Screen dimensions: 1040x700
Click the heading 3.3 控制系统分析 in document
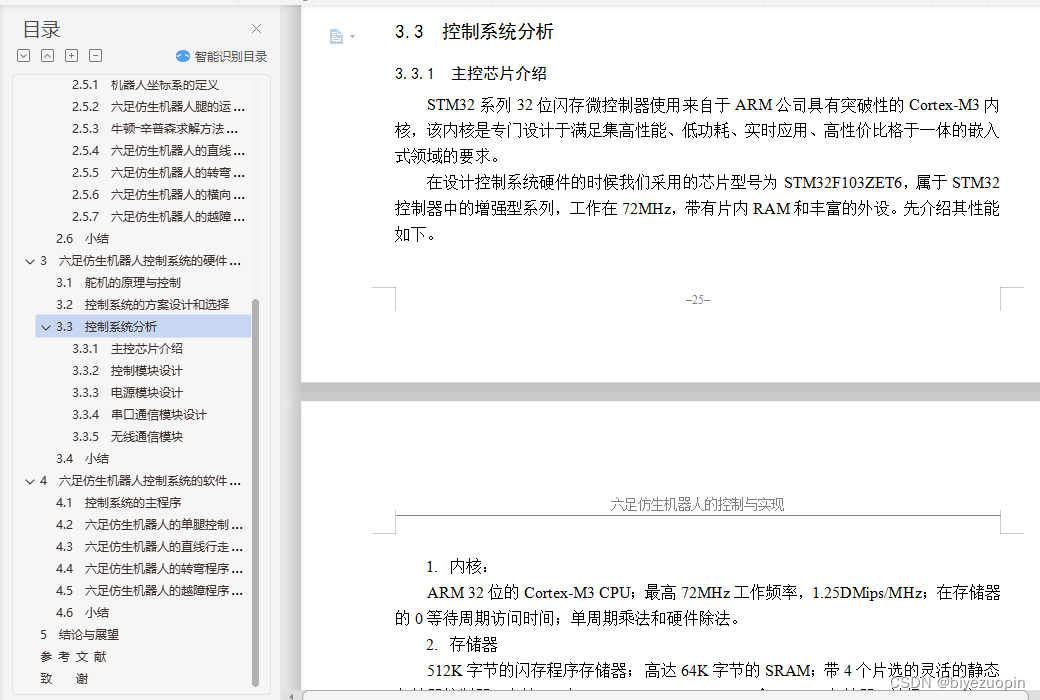[474, 31]
